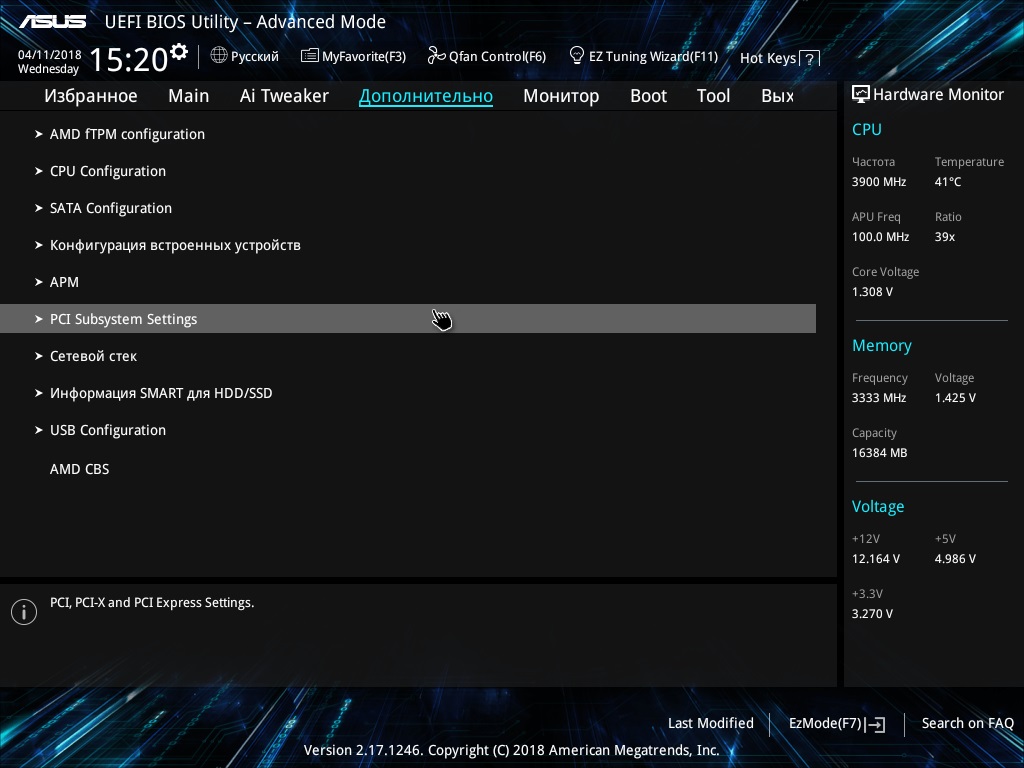Open Qfan Control(F6)
Image resolution: width=1024 pixels, height=768 pixels.
point(487,56)
